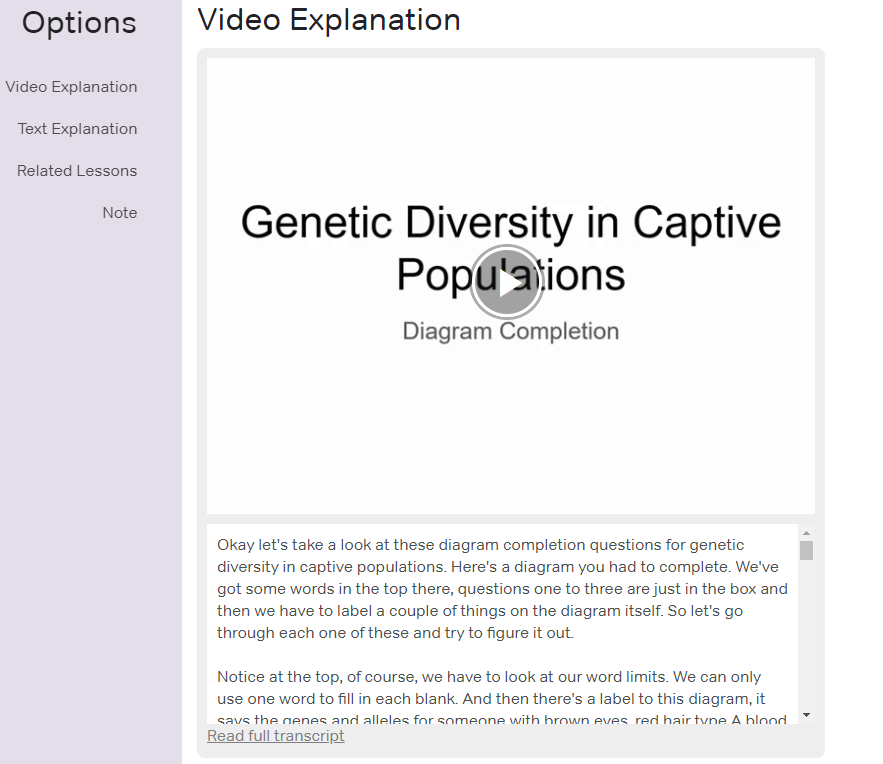Screen dimensions: 883x764
Task: Click the 'Diagram Completion' subtitle in the video
Action: click(x=510, y=331)
